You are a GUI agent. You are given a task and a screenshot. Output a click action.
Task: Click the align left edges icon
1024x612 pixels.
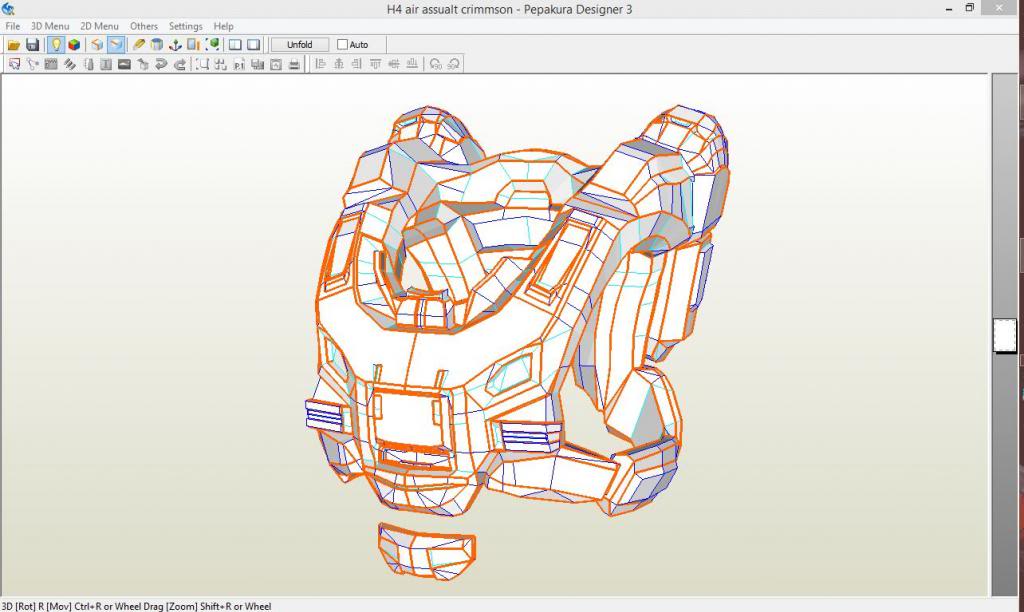pos(320,64)
